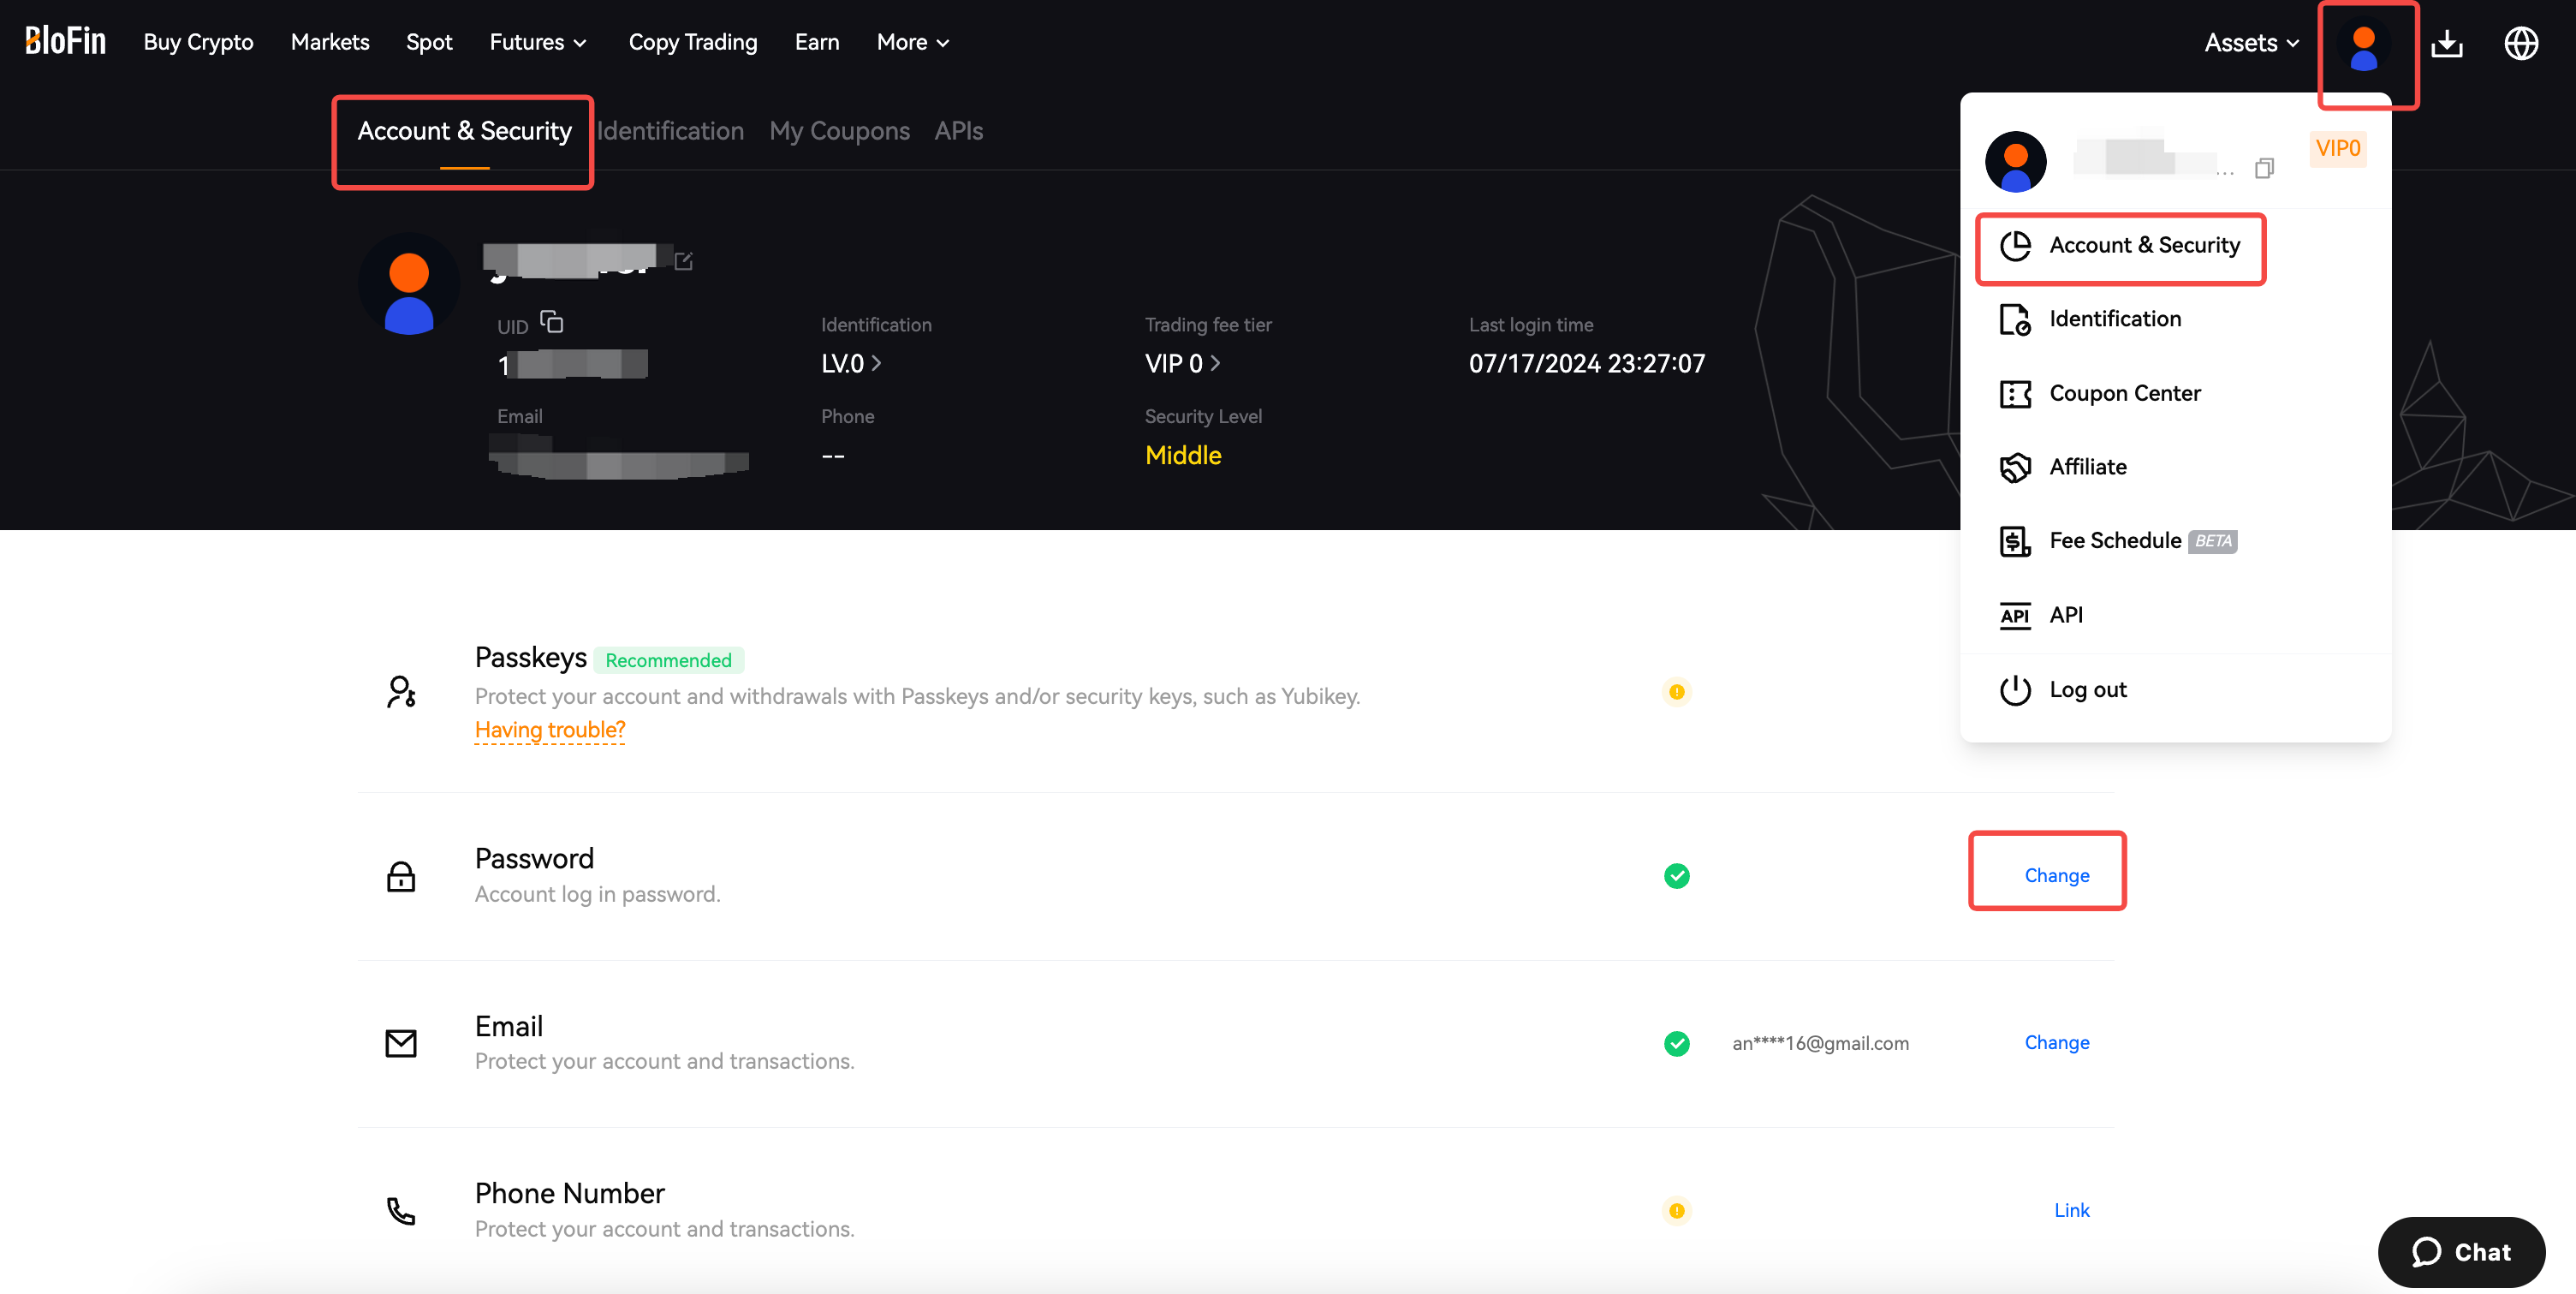The width and height of the screenshot is (2576, 1294).
Task: Choose Account & Security in profile menu
Action: [x=2119, y=245]
